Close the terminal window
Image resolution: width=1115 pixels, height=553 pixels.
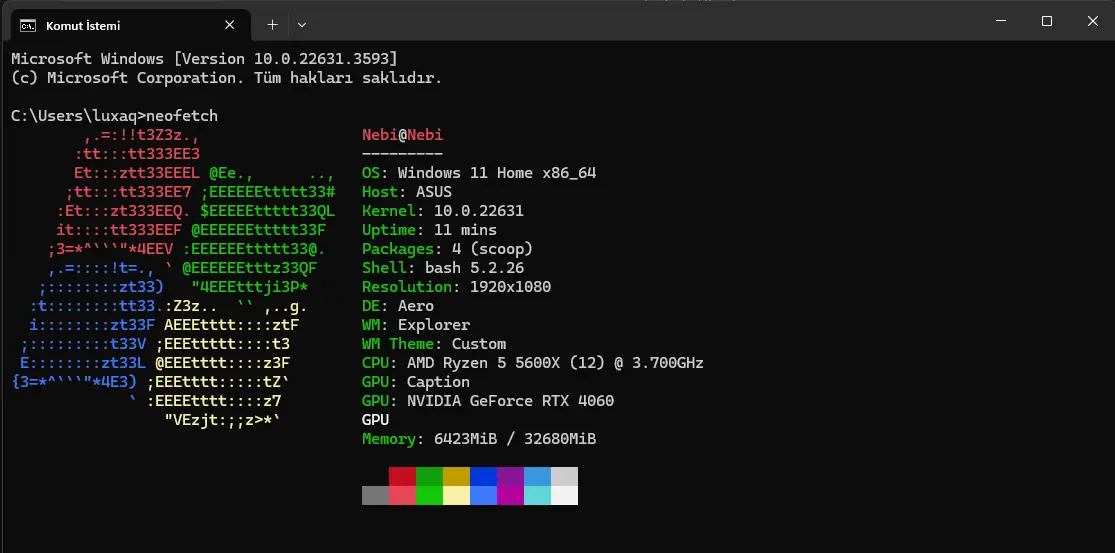point(1093,21)
